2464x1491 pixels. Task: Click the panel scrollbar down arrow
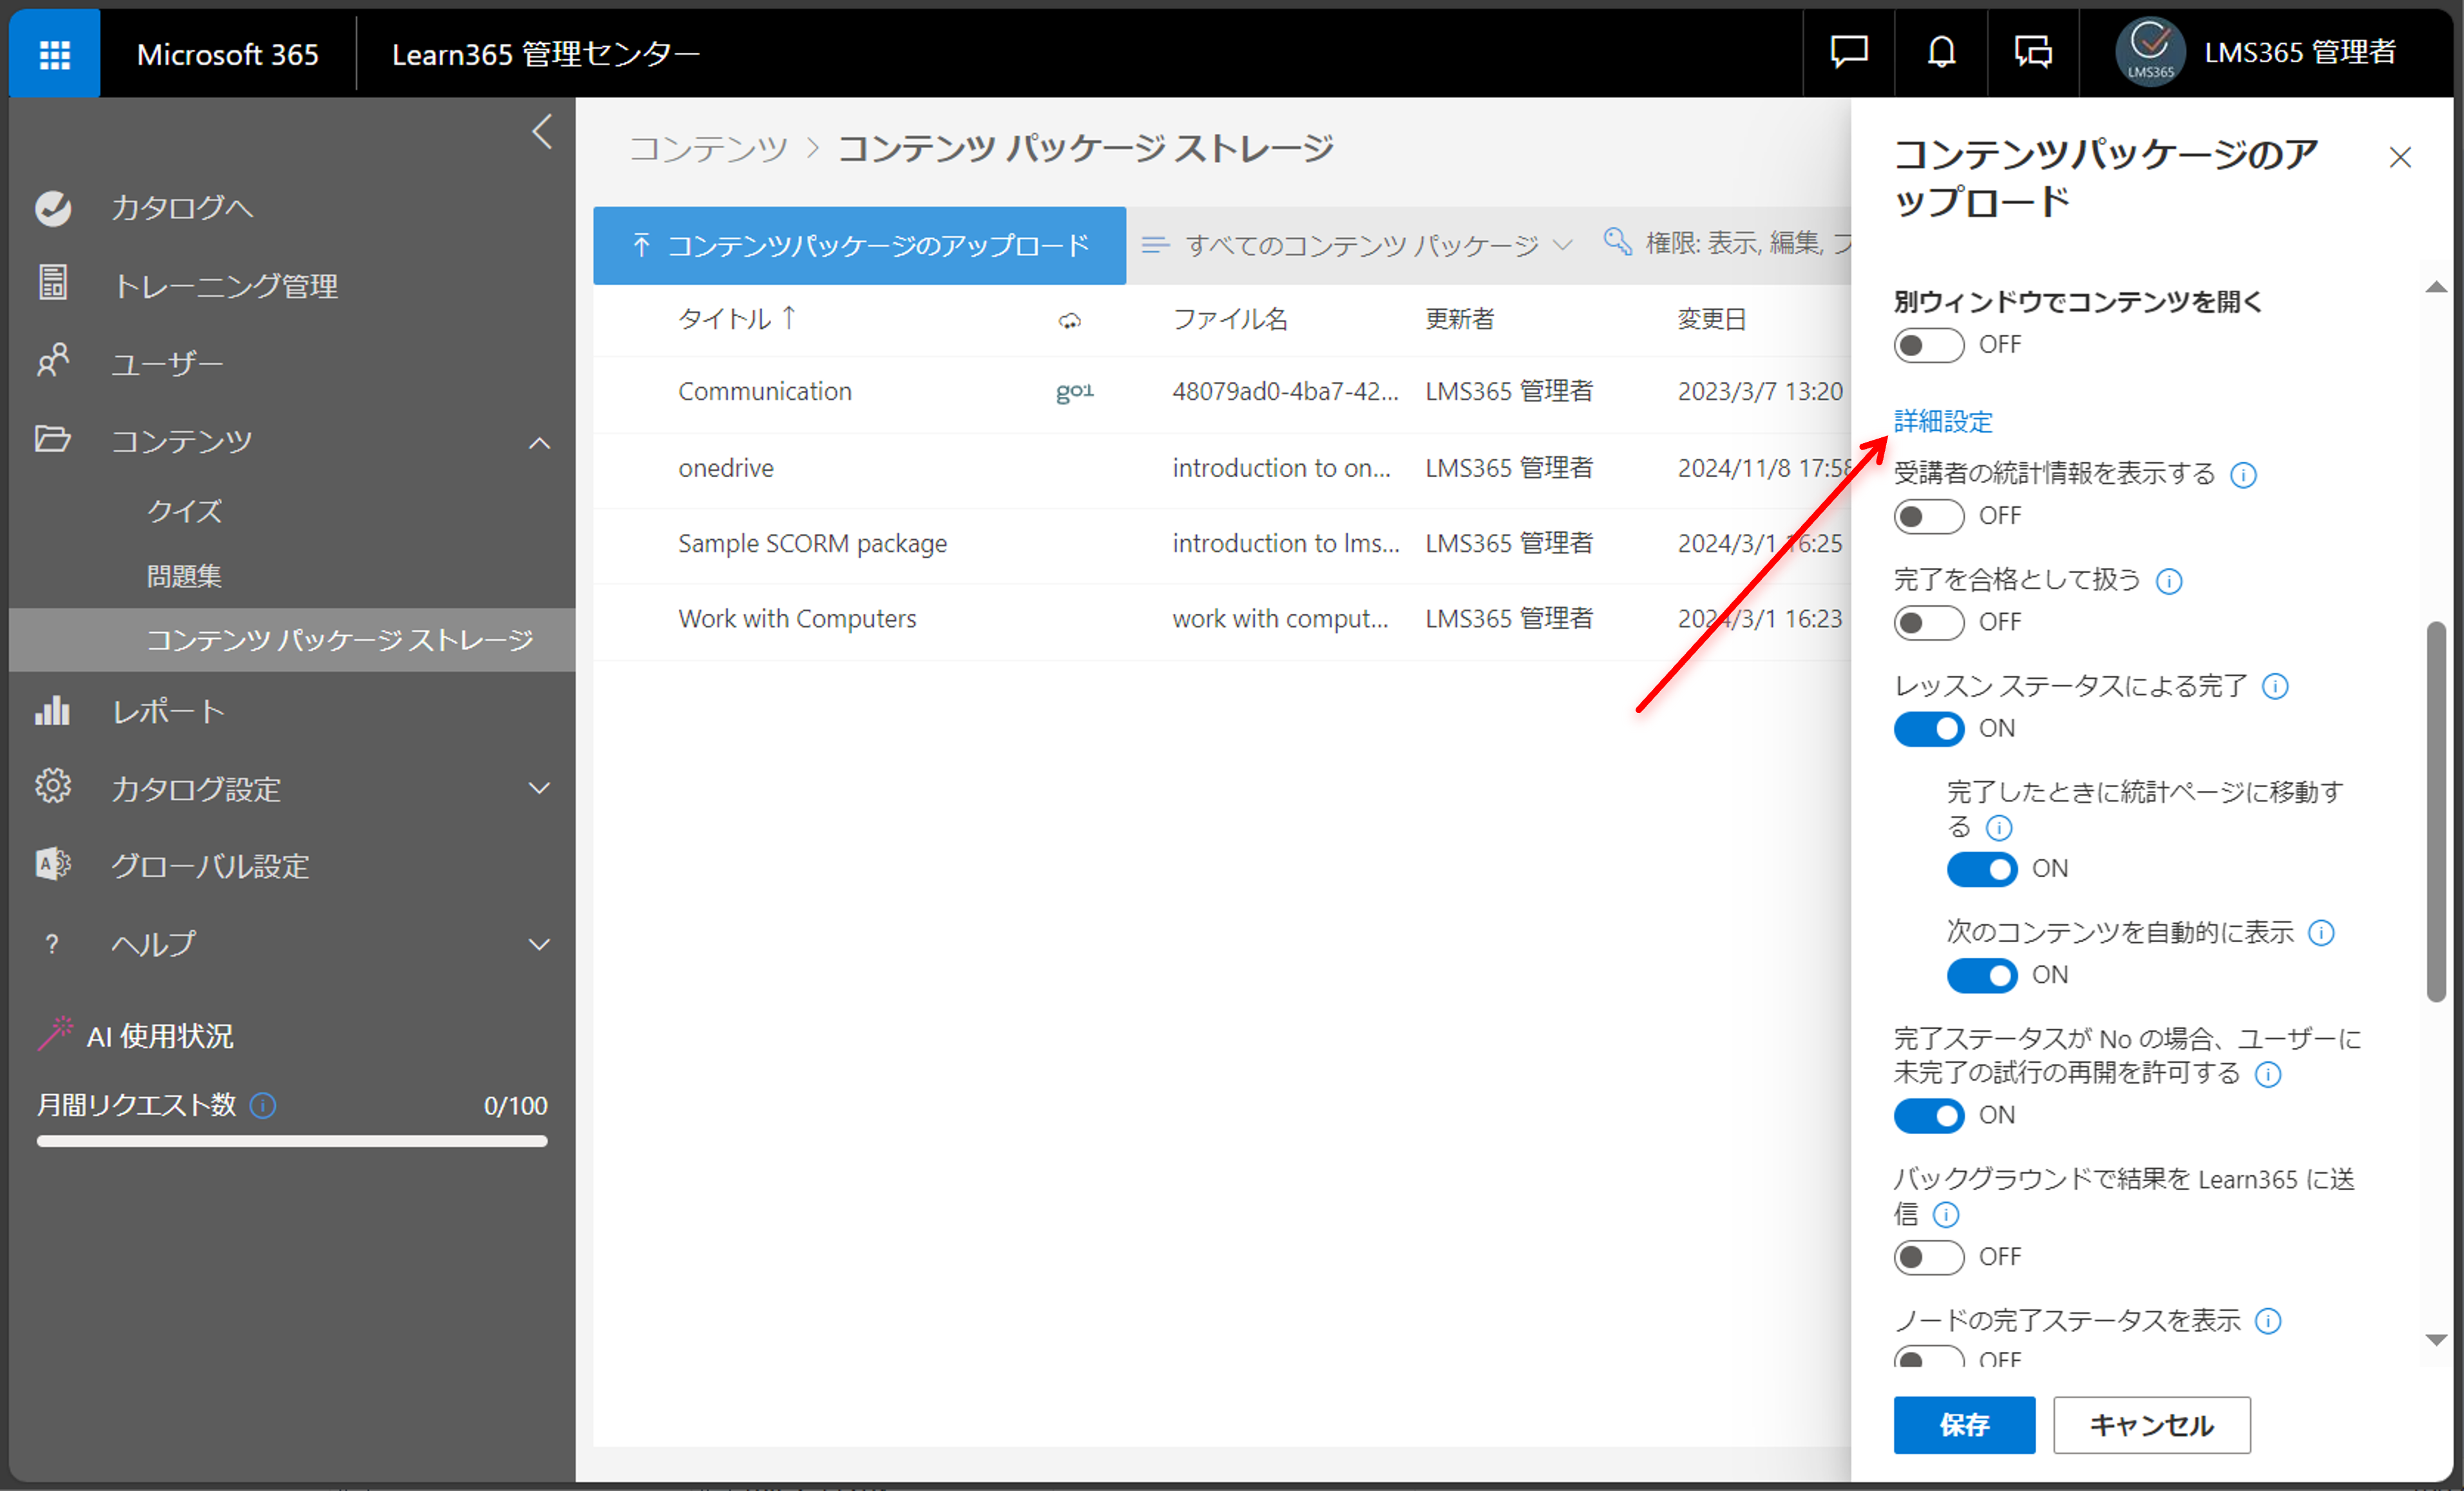(2436, 1340)
